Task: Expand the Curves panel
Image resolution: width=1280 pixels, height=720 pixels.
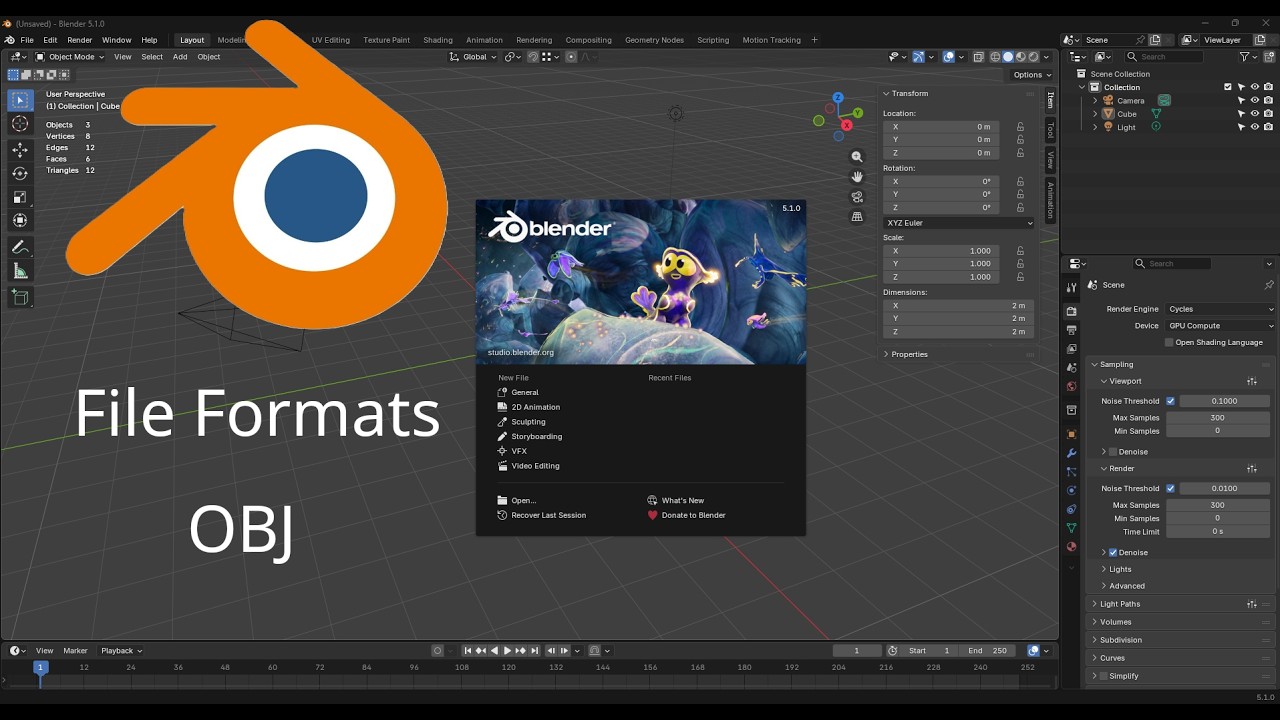Action: click(x=1112, y=658)
